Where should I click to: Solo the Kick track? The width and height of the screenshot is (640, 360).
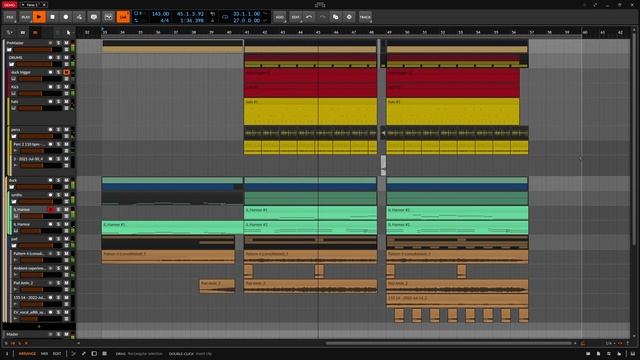58,87
